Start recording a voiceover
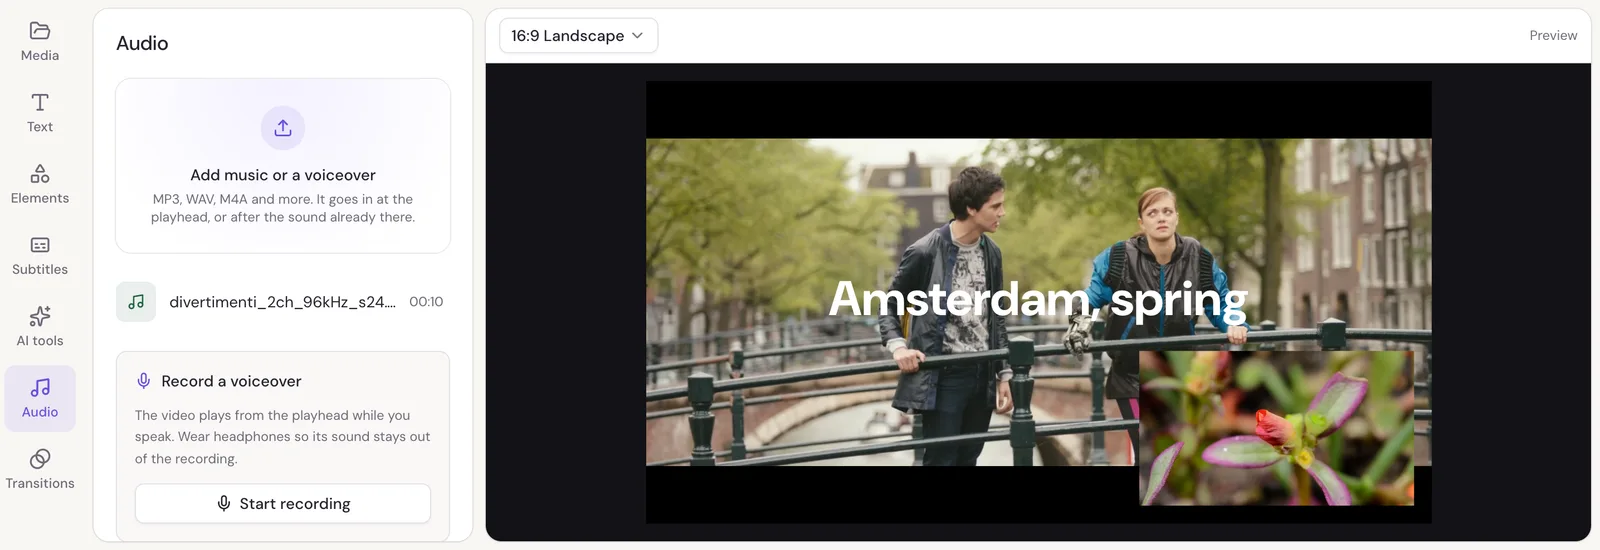Image resolution: width=1600 pixels, height=550 pixels. click(x=283, y=503)
